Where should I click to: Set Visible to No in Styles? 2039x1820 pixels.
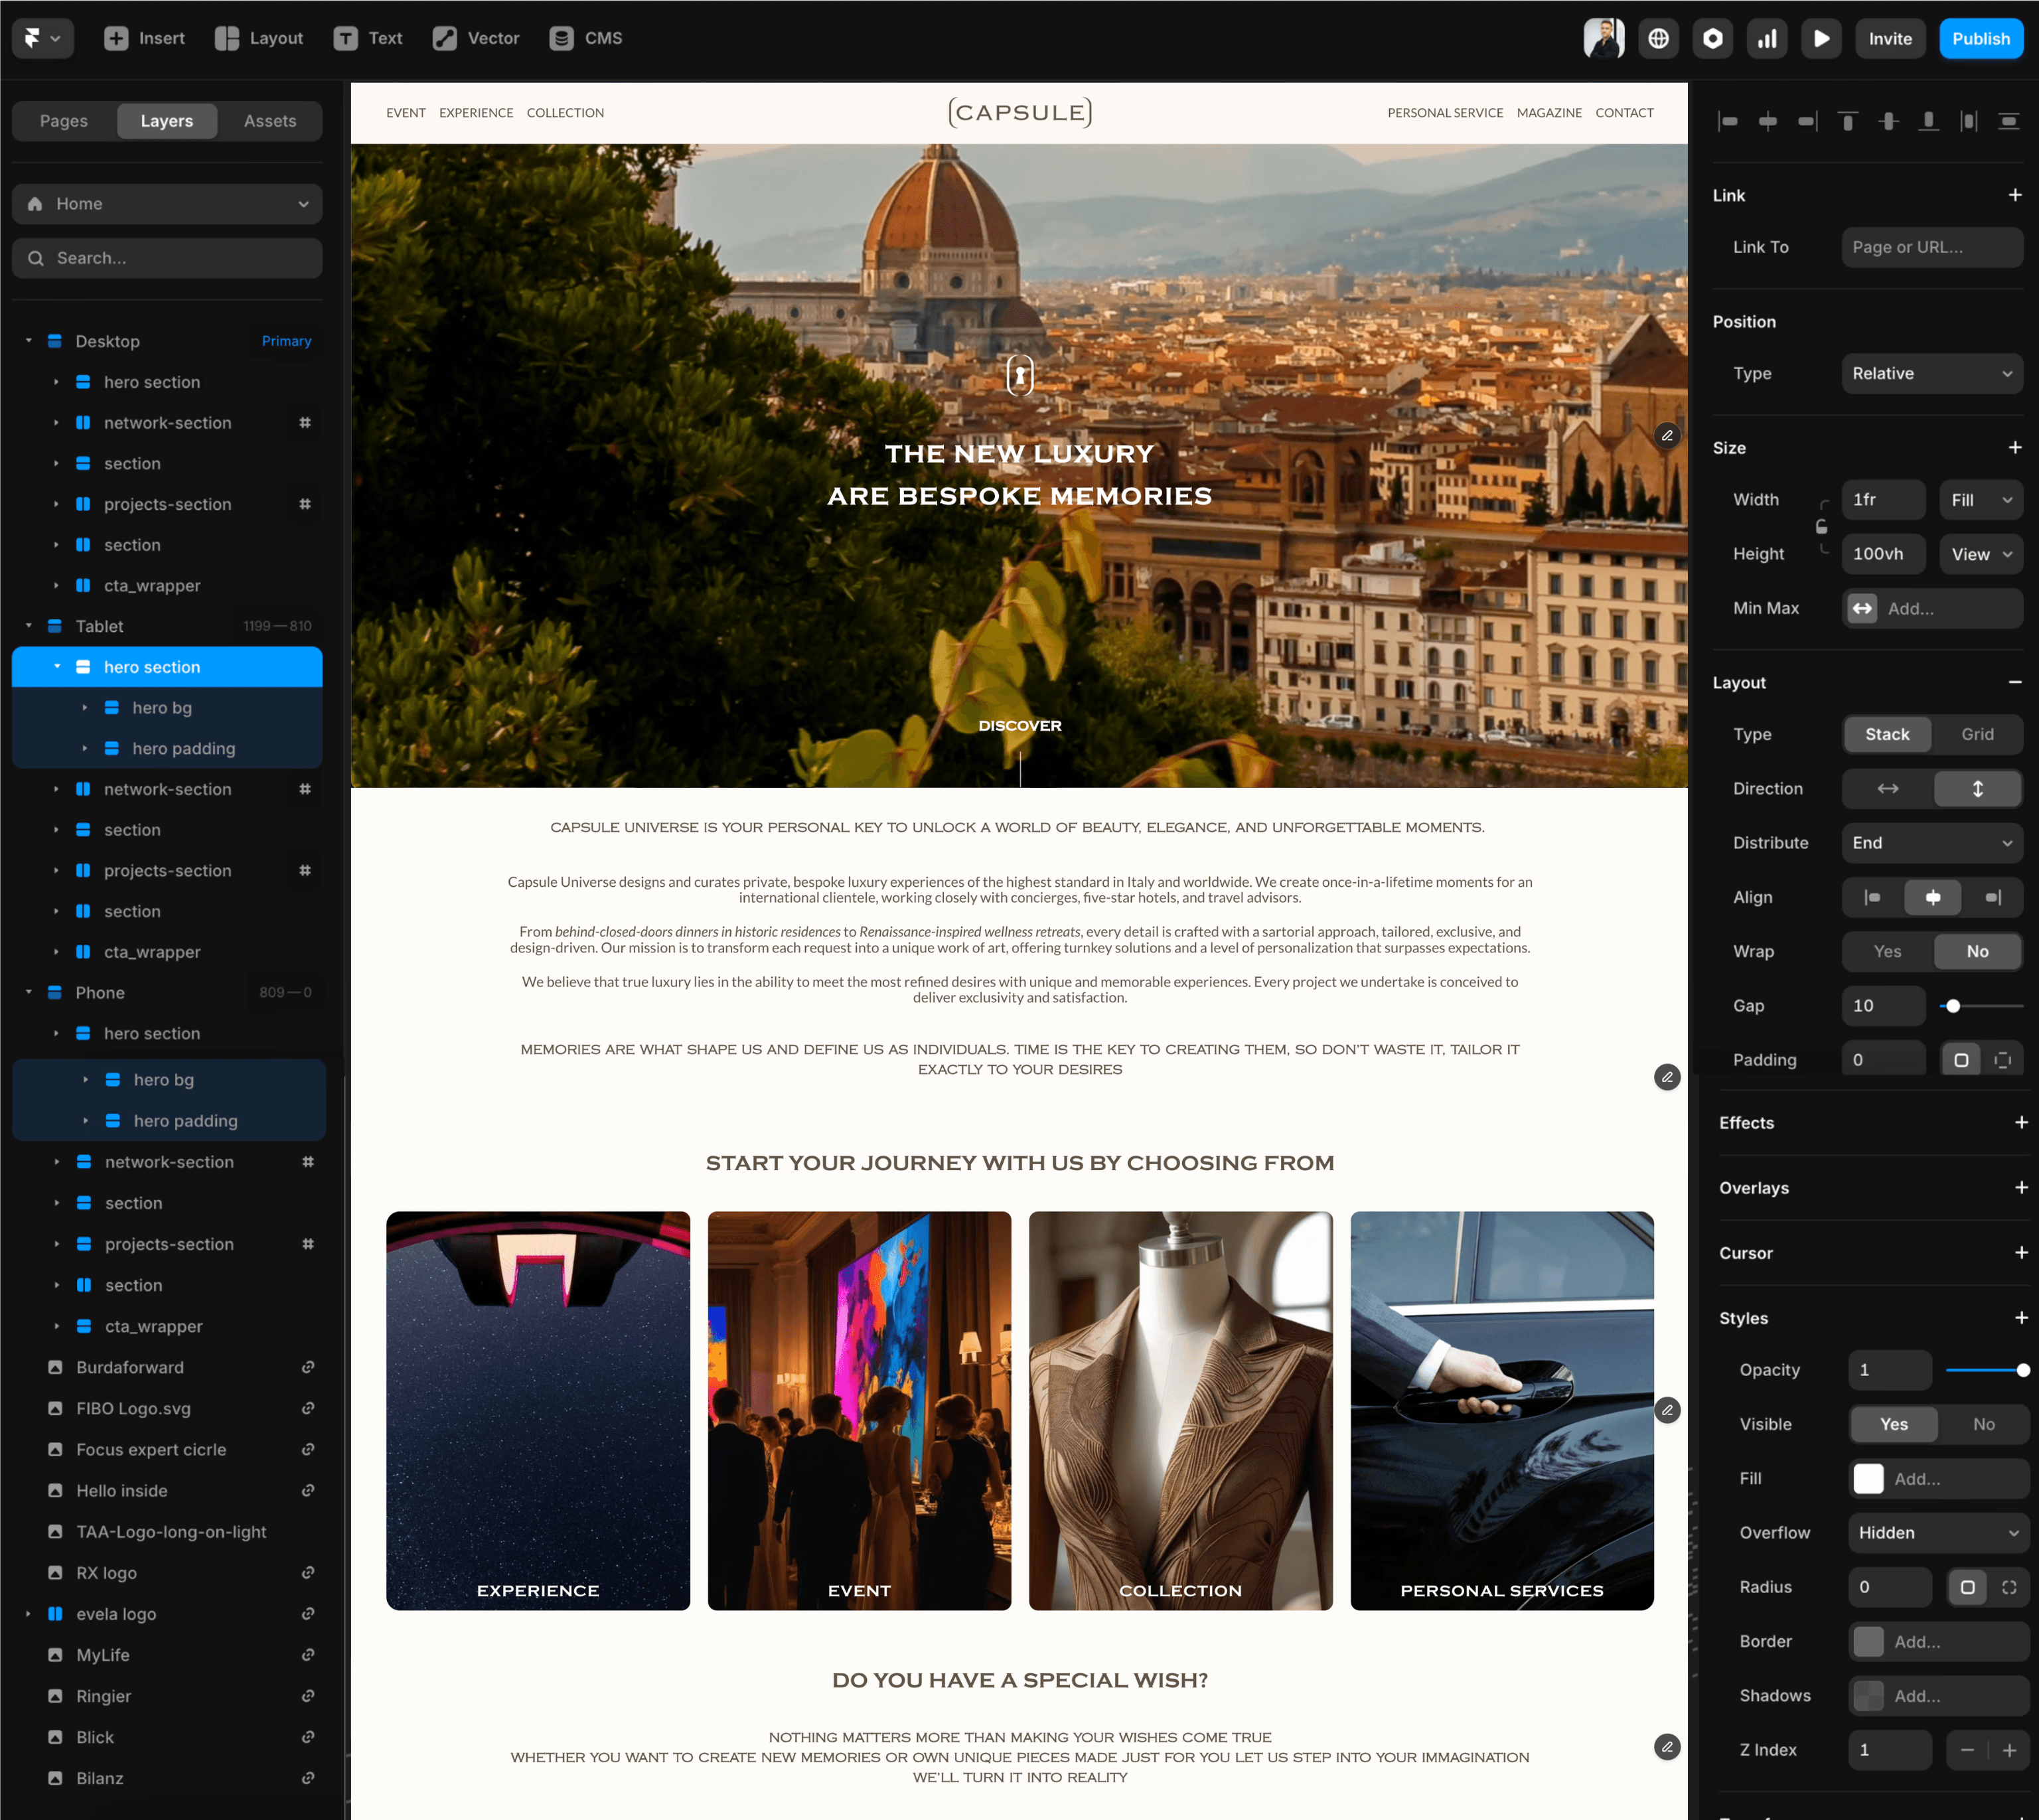(x=1984, y=1424)
